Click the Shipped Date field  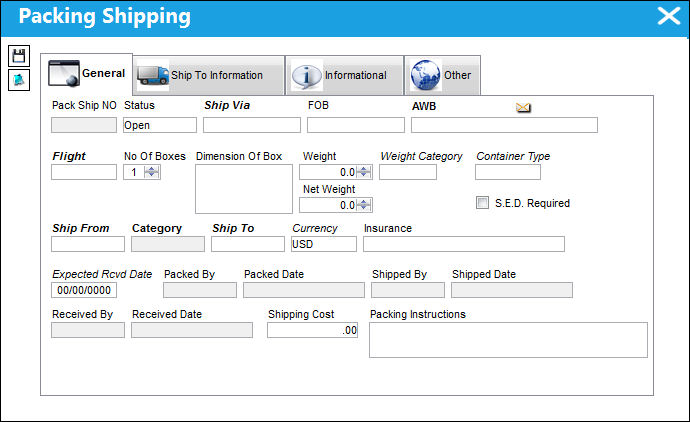[512, 290]
